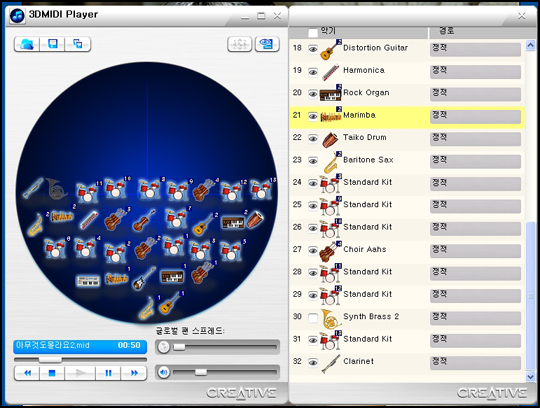The height and width of the screenshot is (408, 540).
Task: Click the Synth Brass 2 horn icon
Action: click(331, 319)
